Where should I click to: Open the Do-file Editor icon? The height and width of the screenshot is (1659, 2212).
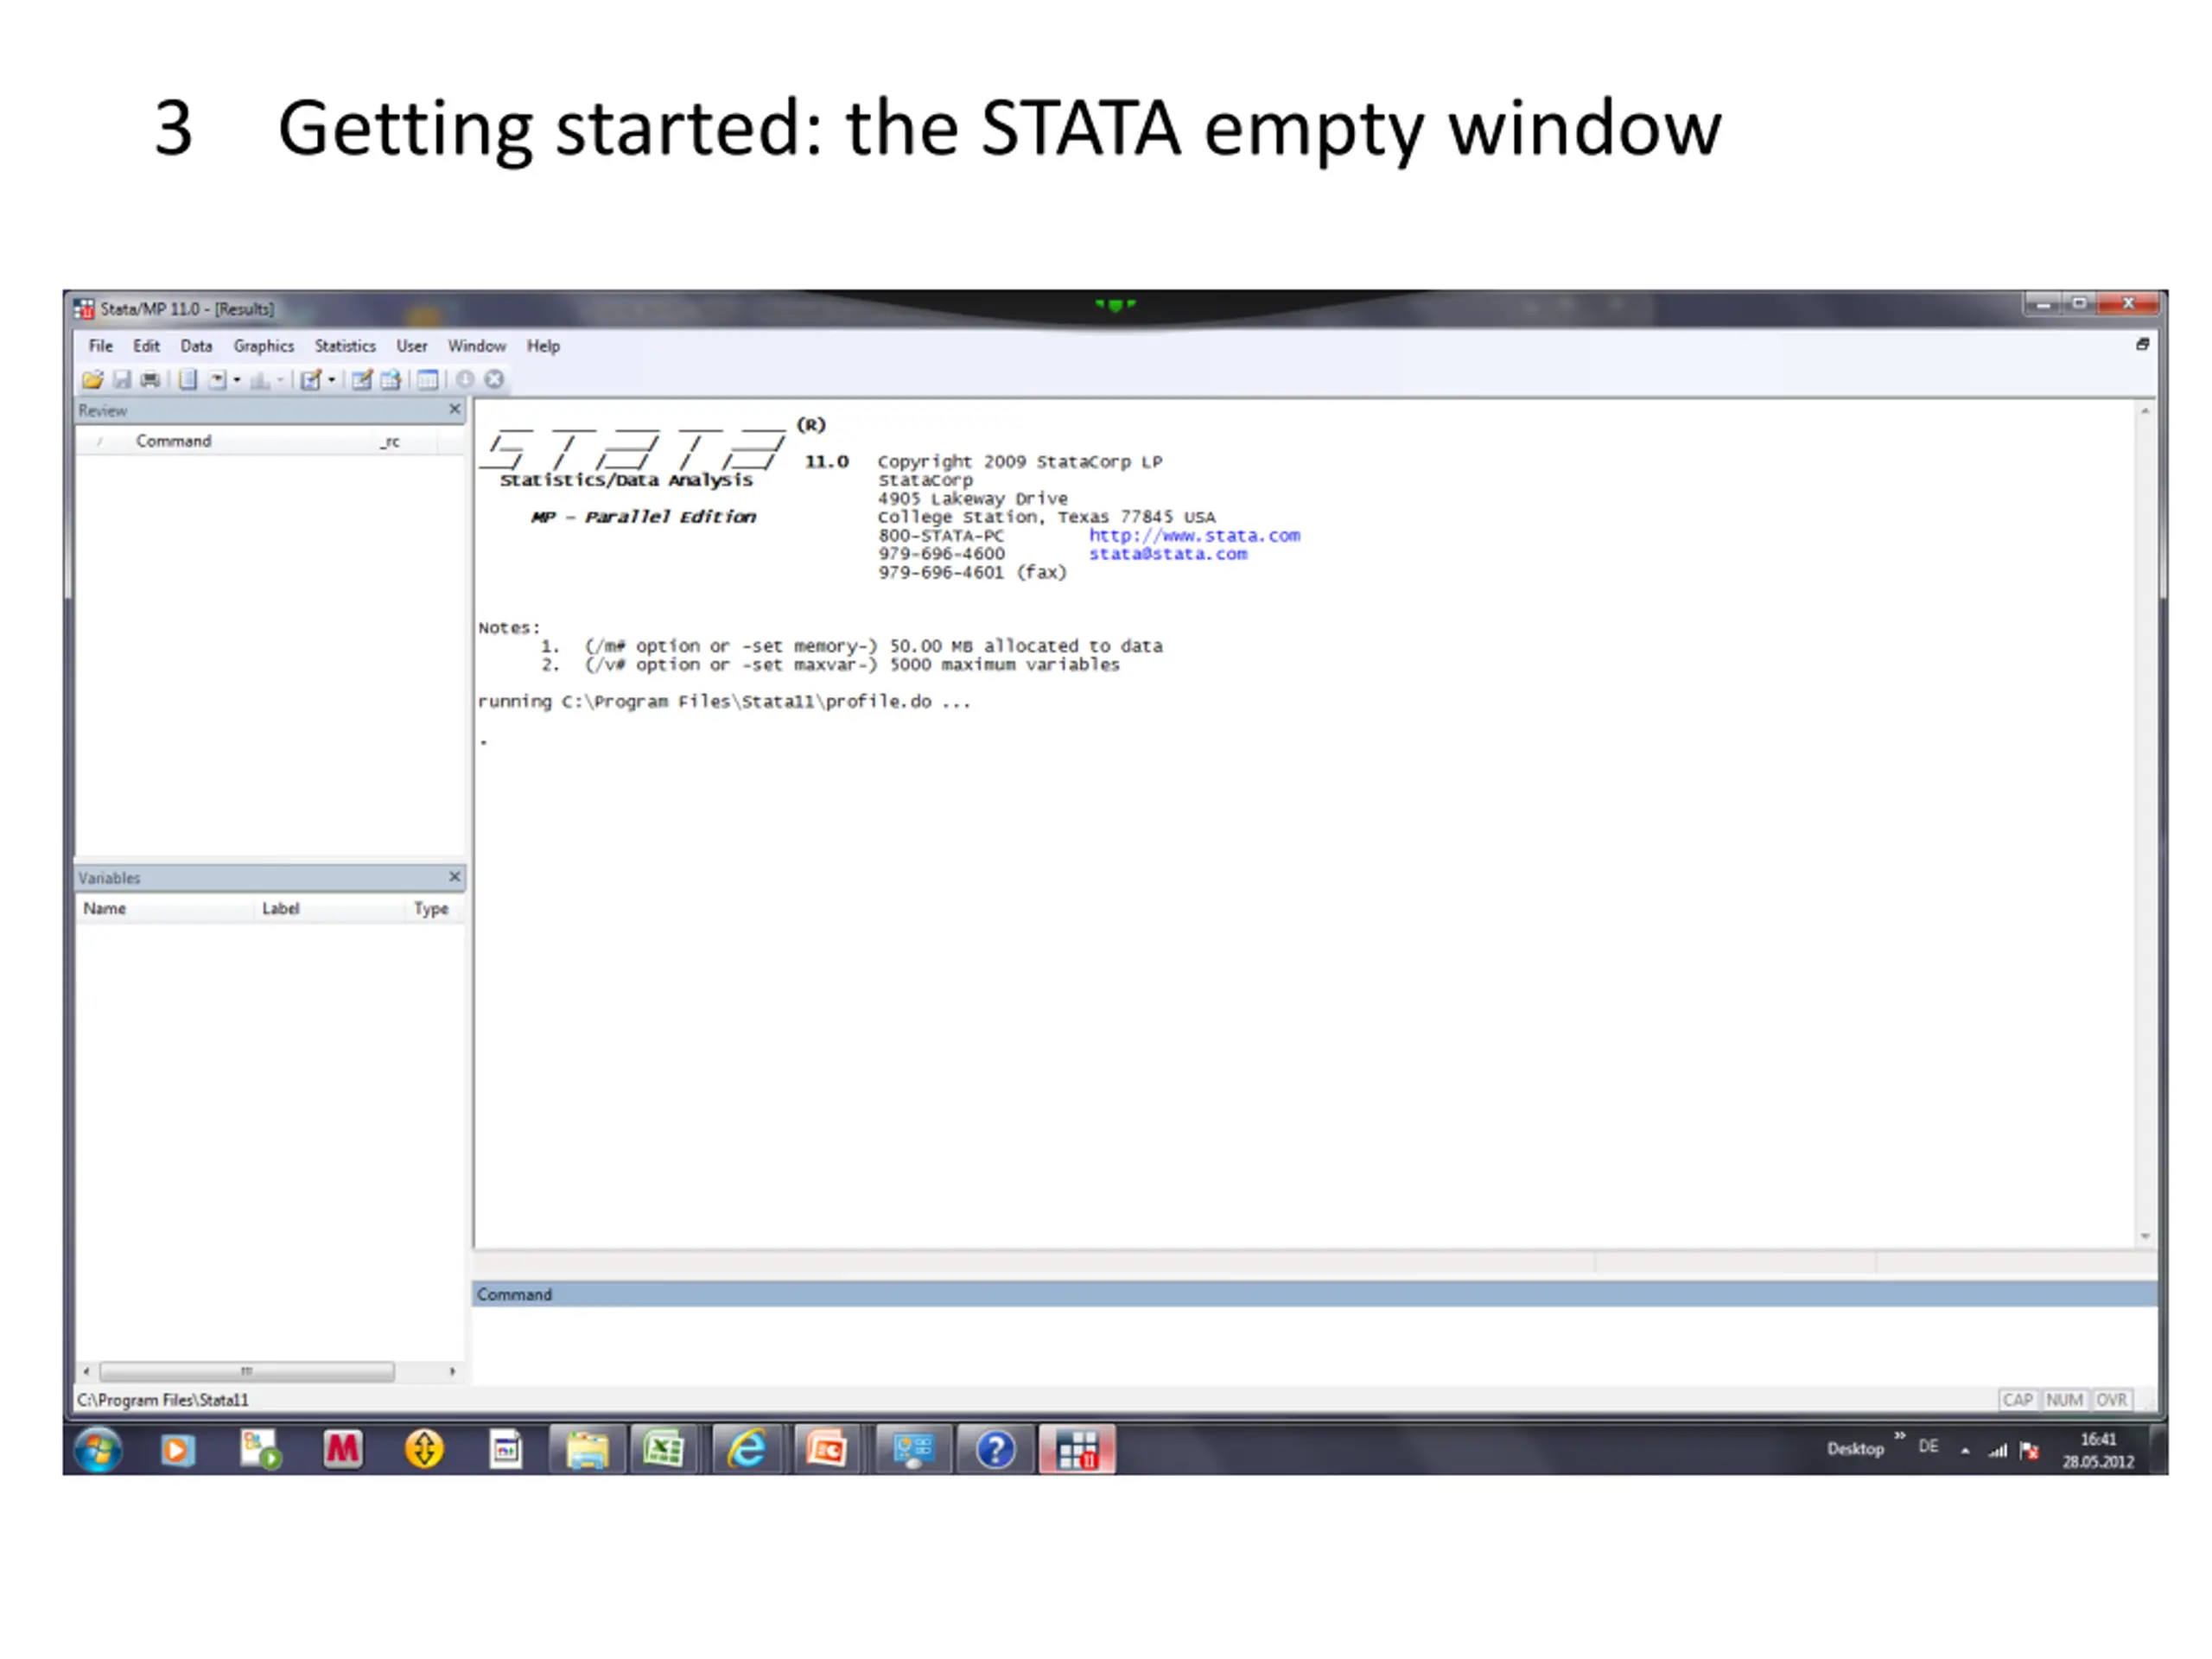pyautogui.click(x=311, y=380)
